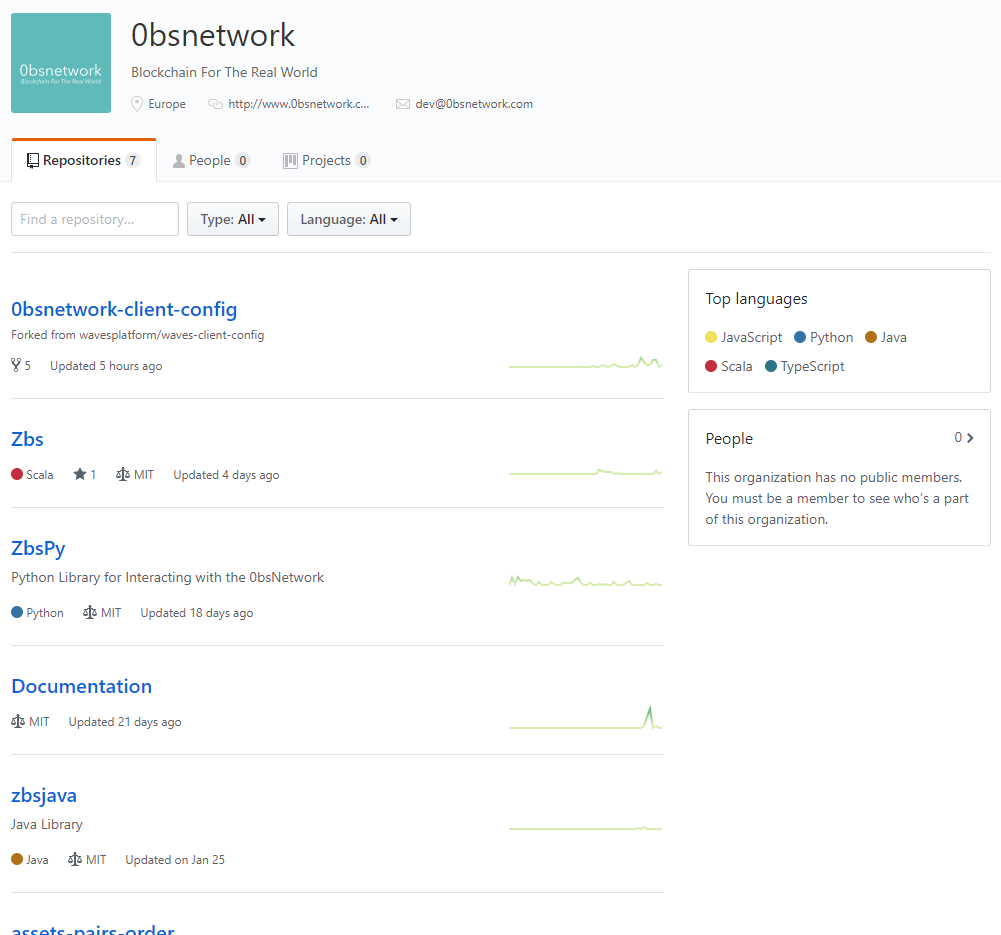Click the Repositories book icon

coord(33,161)
